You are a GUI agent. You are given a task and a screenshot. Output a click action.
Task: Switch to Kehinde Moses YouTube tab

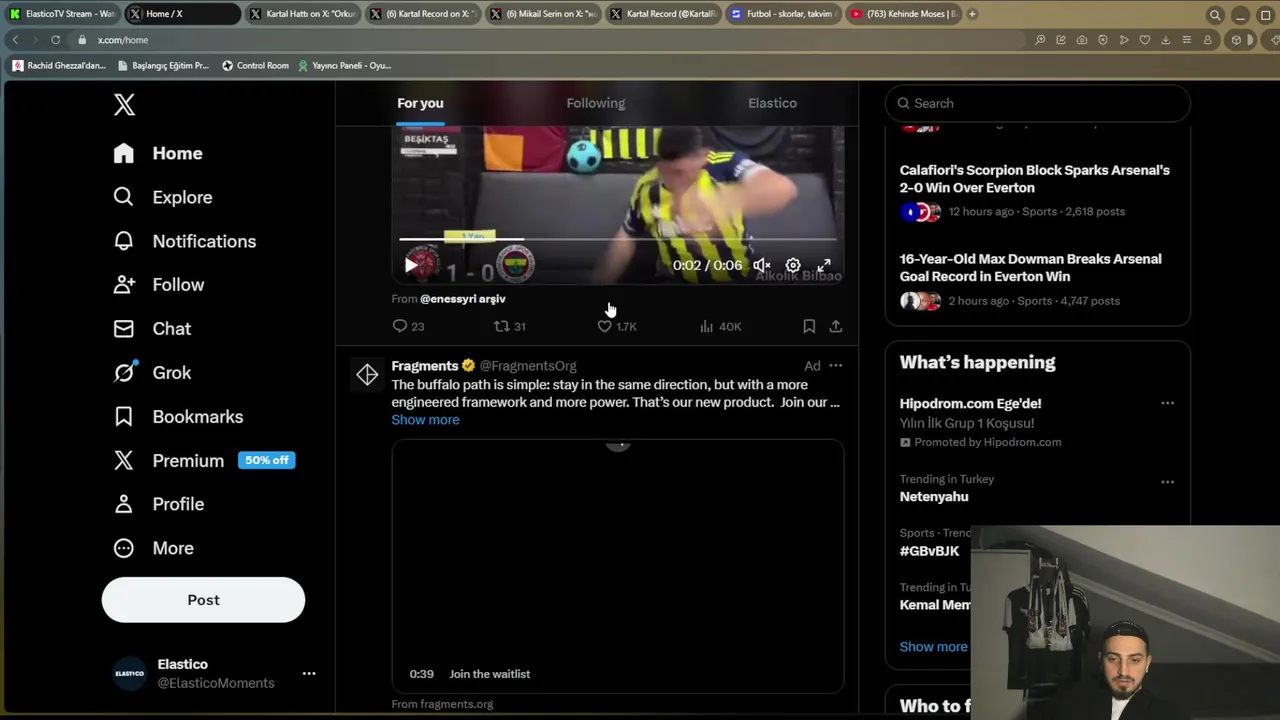[902, 14]
